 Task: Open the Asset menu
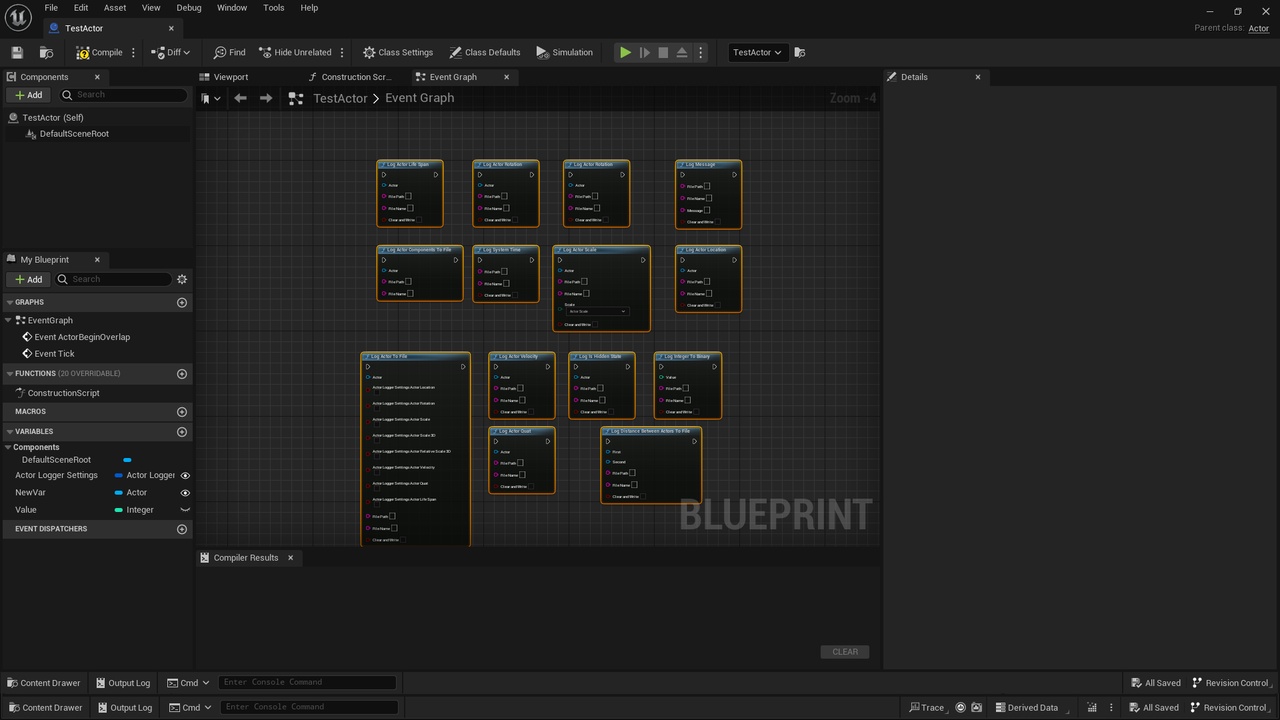click(115, 7)
